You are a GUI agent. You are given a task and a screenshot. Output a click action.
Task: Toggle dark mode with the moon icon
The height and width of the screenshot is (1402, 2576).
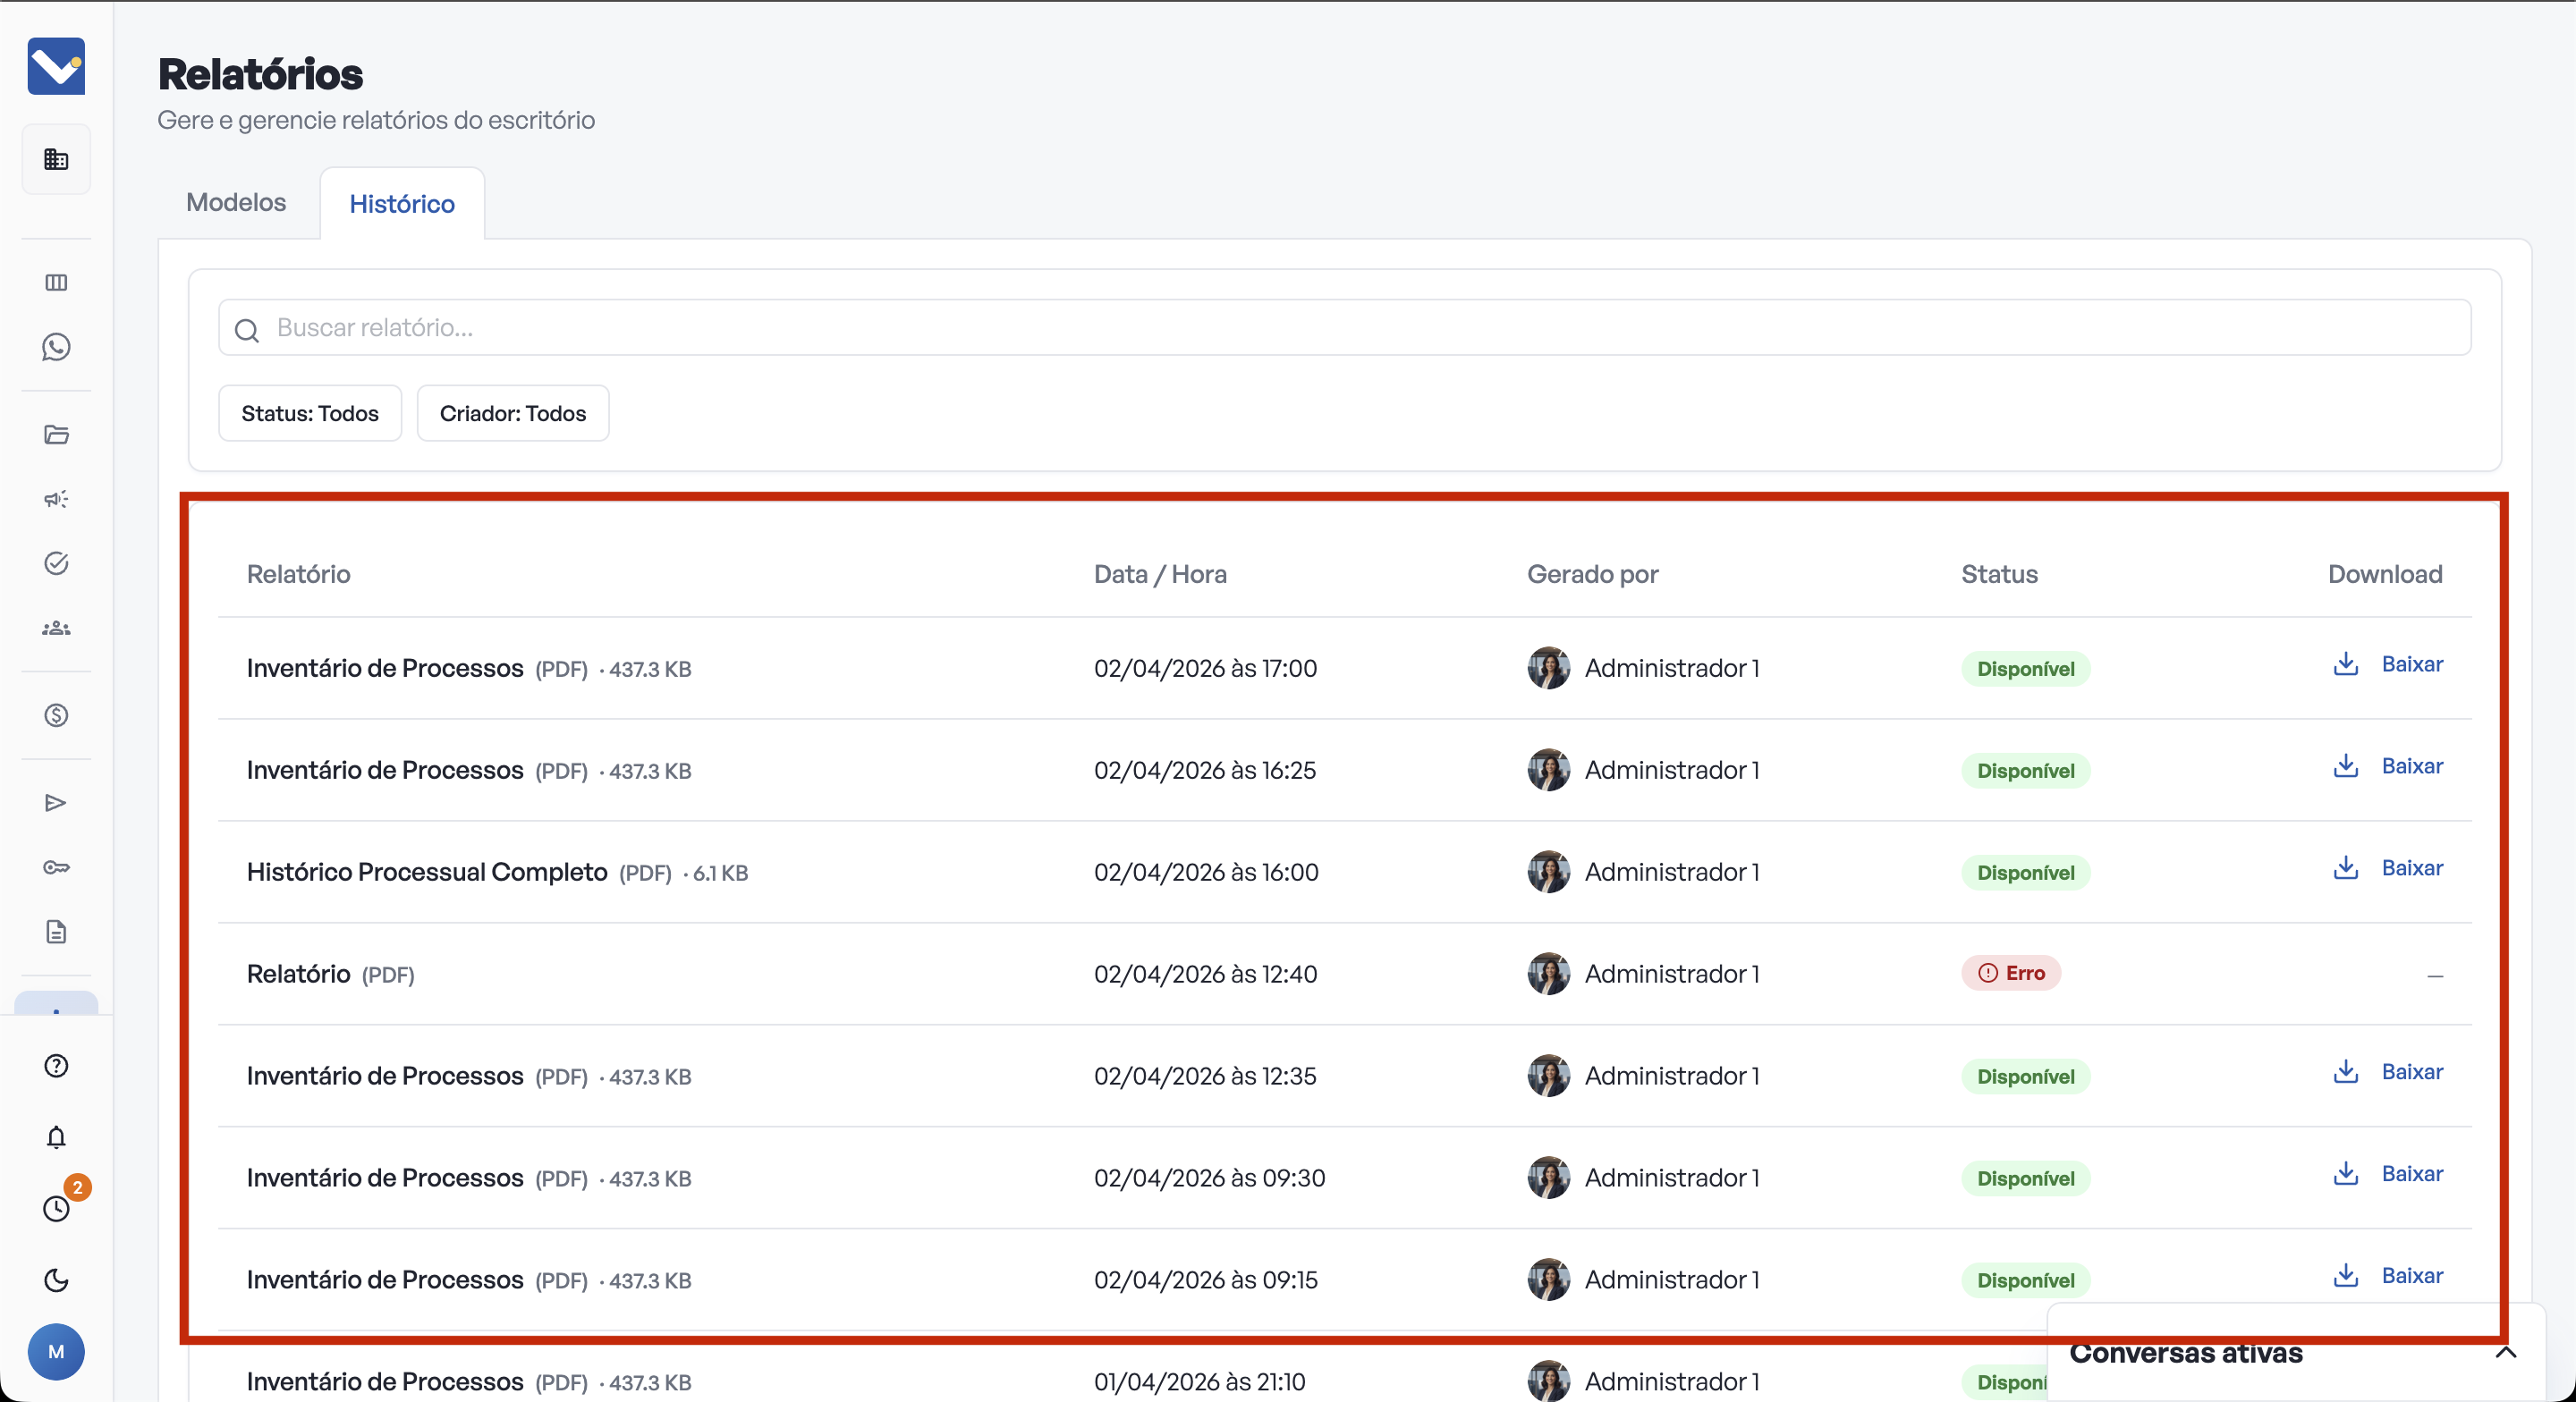pyautogui.click(x=56, y=1280)
